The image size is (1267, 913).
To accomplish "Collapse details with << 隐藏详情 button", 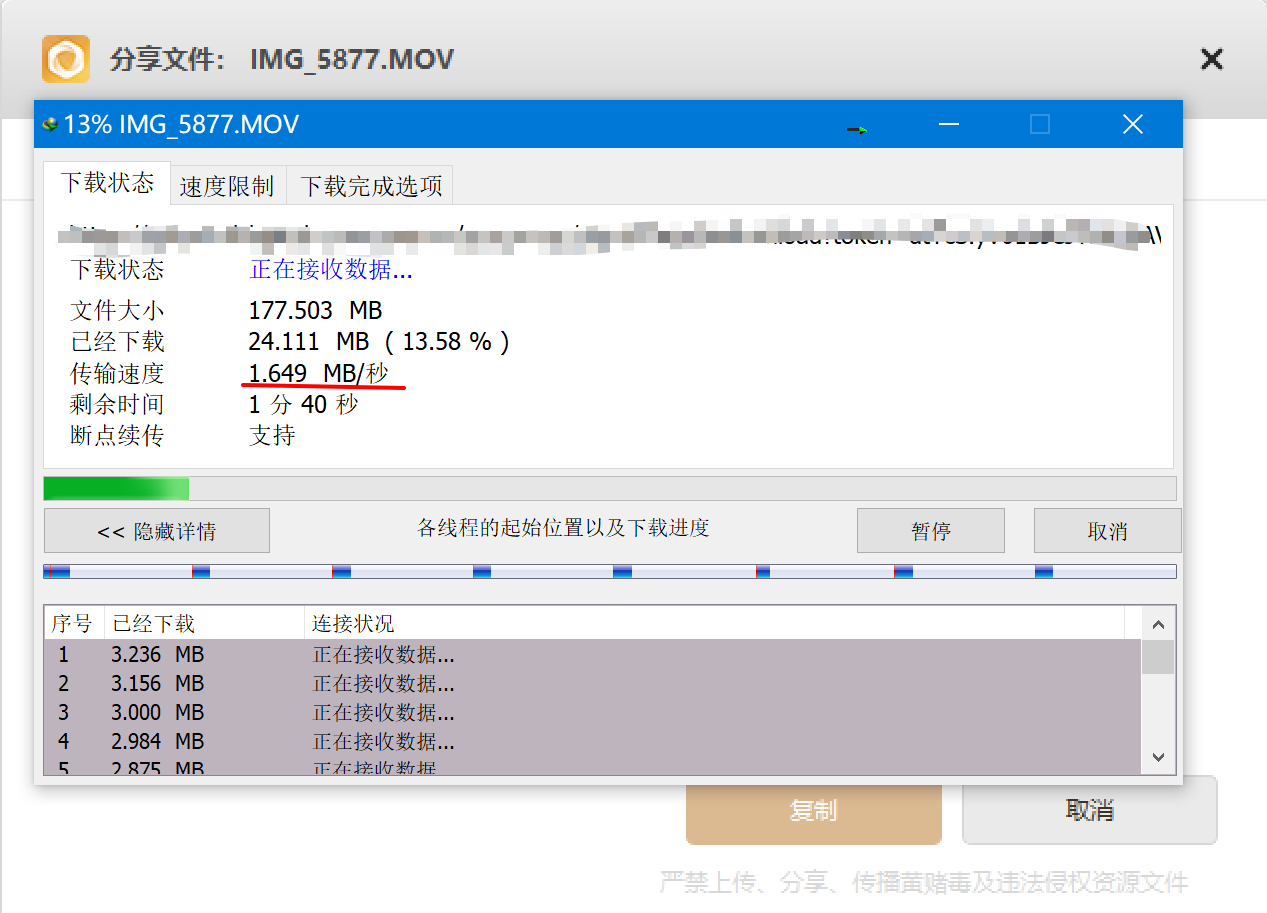I will pyautogui.click(x=157, y=531).
